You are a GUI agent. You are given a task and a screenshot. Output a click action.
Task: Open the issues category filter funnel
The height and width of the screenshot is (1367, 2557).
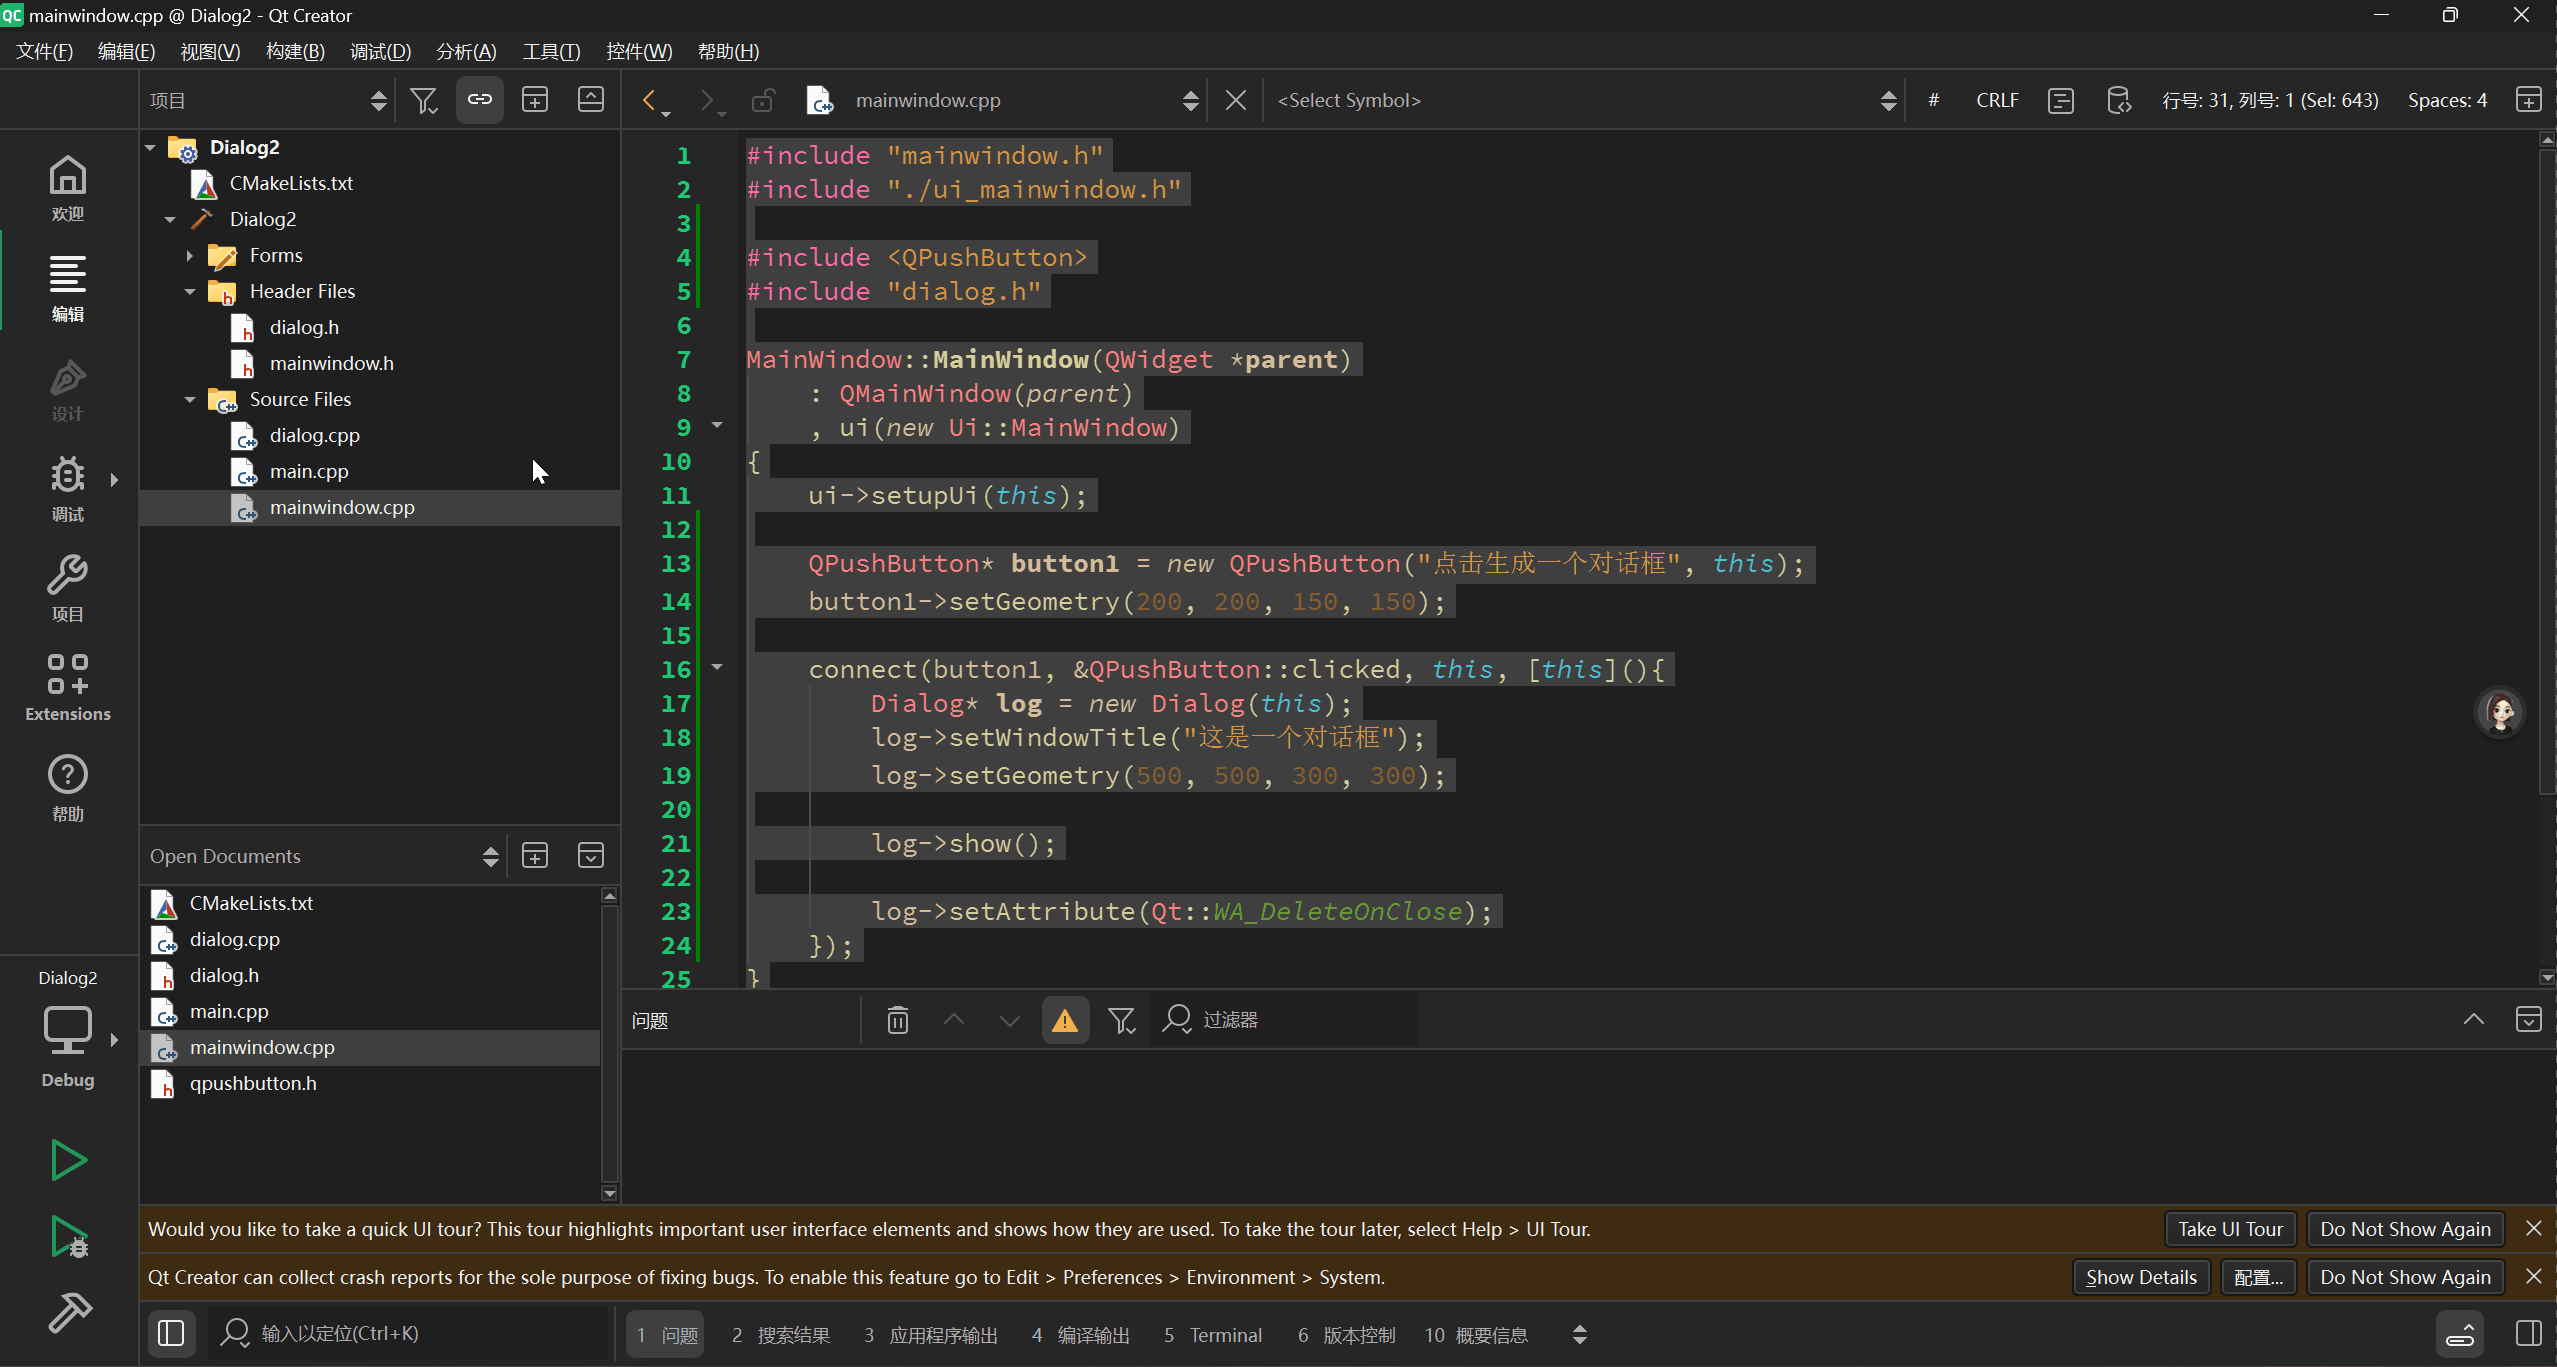1121,1020
